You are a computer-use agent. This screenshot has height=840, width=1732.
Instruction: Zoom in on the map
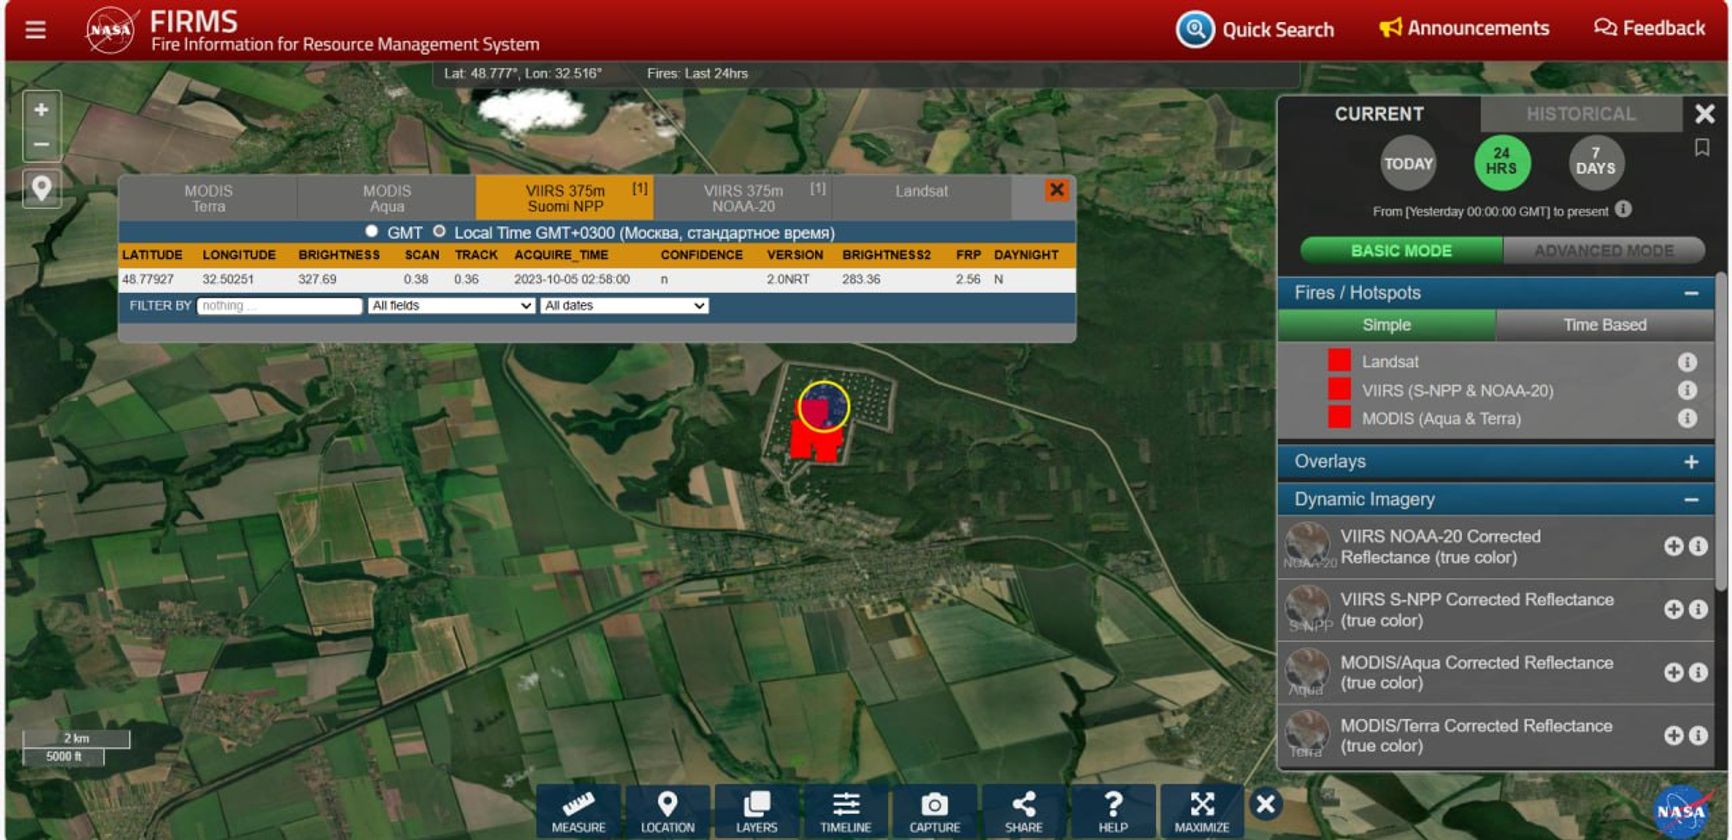[x=41, y=110]
